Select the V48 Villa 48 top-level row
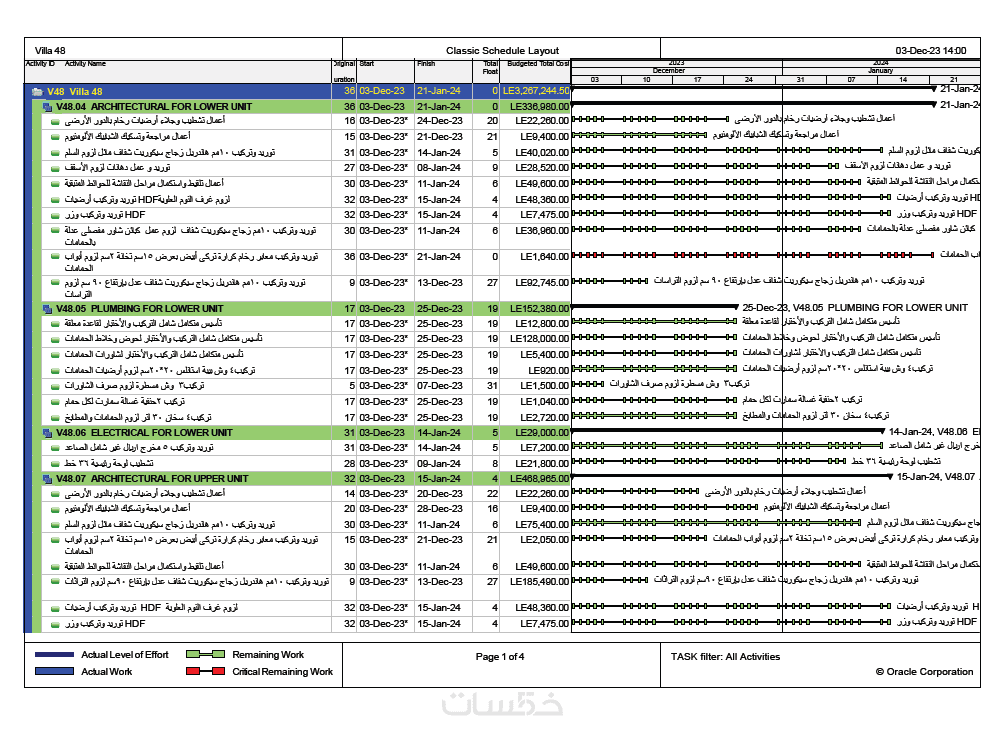 coord(297,92)
